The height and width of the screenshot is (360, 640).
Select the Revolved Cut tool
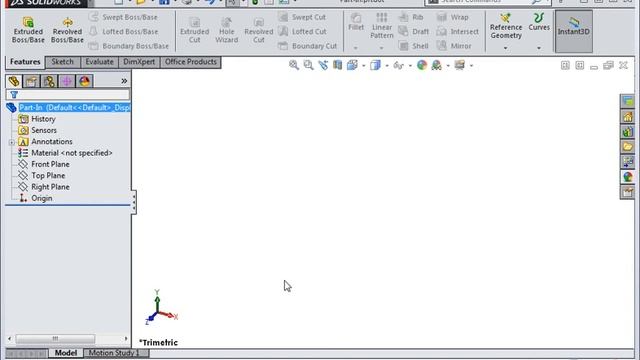coord(259,30)
